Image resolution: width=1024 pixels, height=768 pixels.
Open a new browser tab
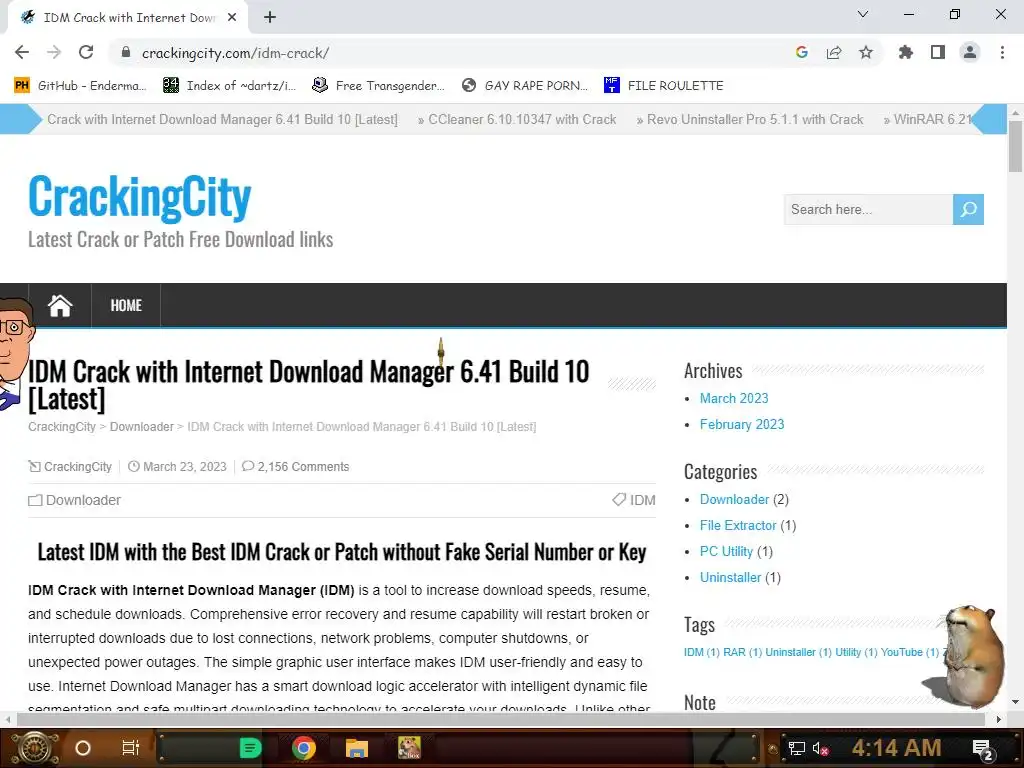pos(270,18)
